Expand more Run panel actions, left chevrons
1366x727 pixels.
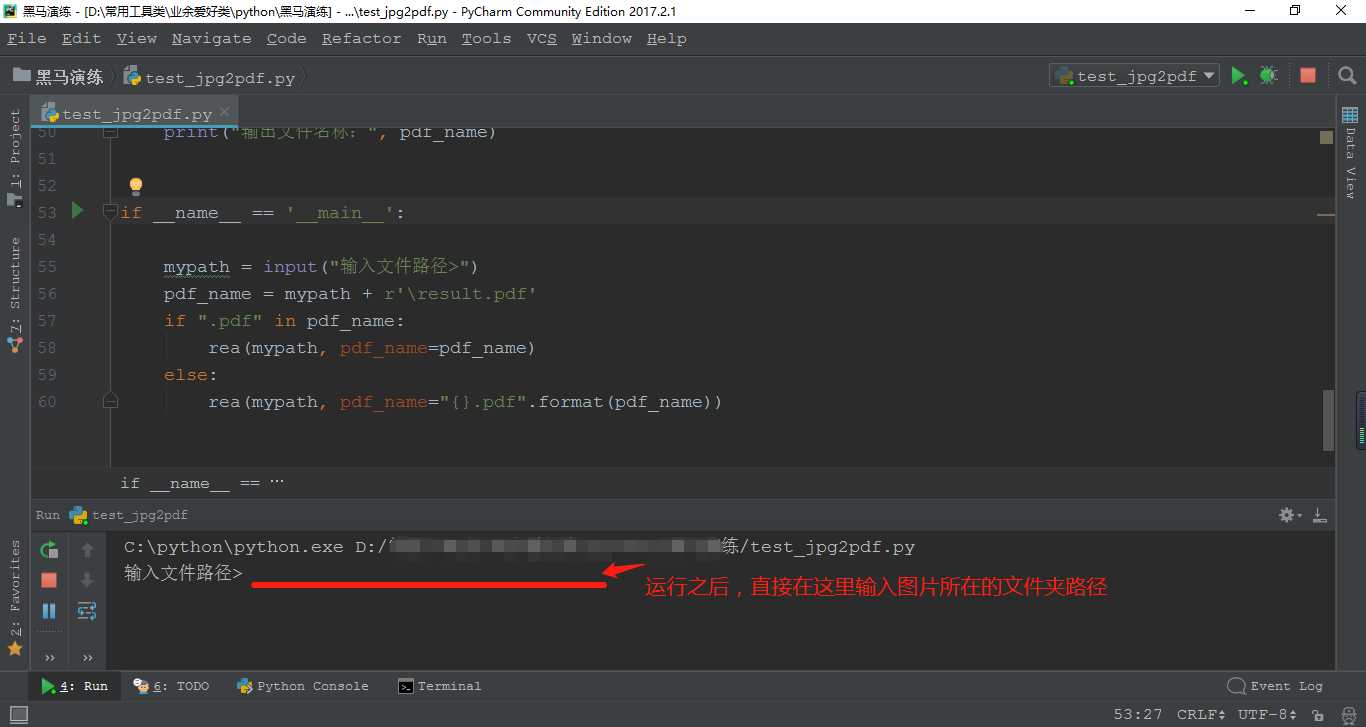49,657
